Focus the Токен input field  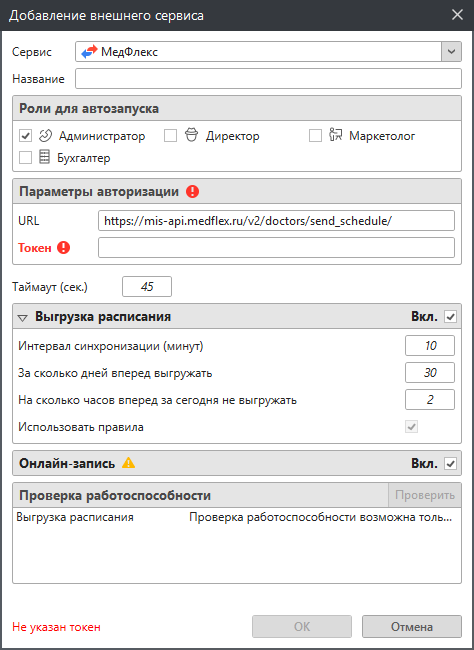tap(276, 247)
